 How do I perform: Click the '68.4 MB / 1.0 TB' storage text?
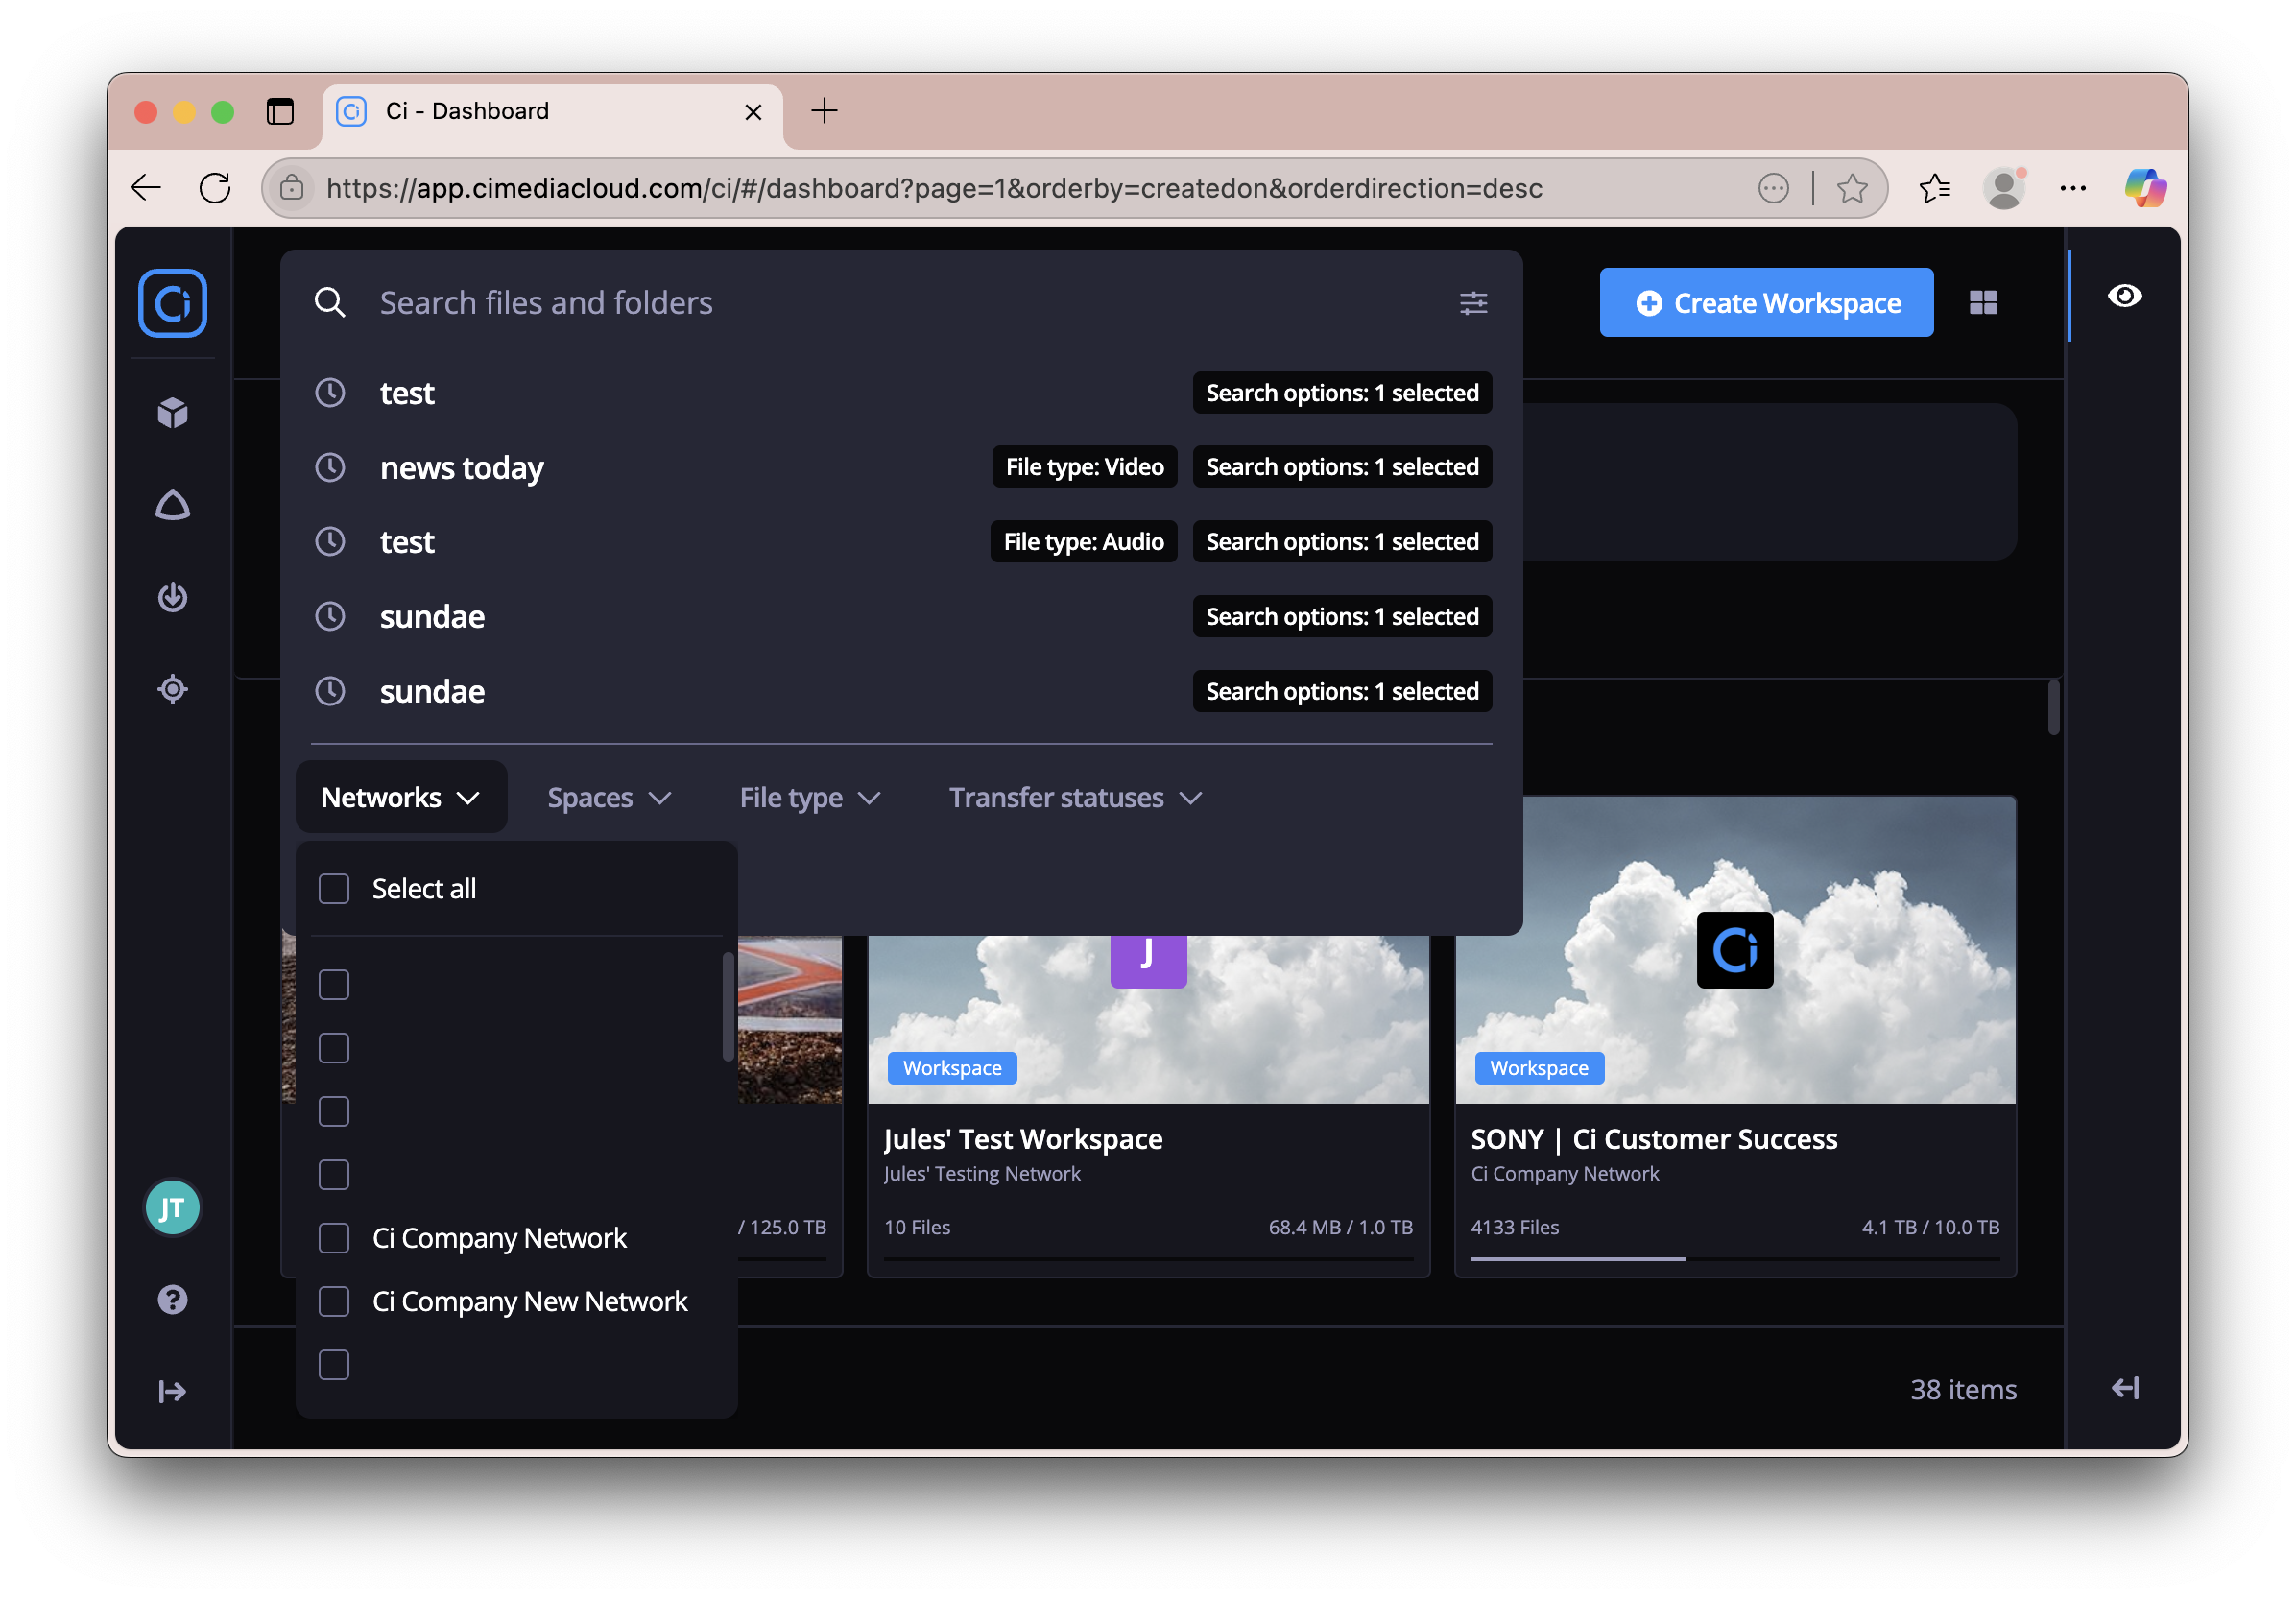1340,1227
